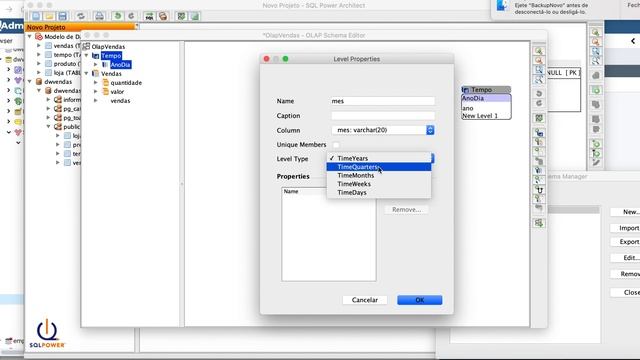
Task: Click the Redo icon in main toolbar
Action: click(x=131, y=16)
